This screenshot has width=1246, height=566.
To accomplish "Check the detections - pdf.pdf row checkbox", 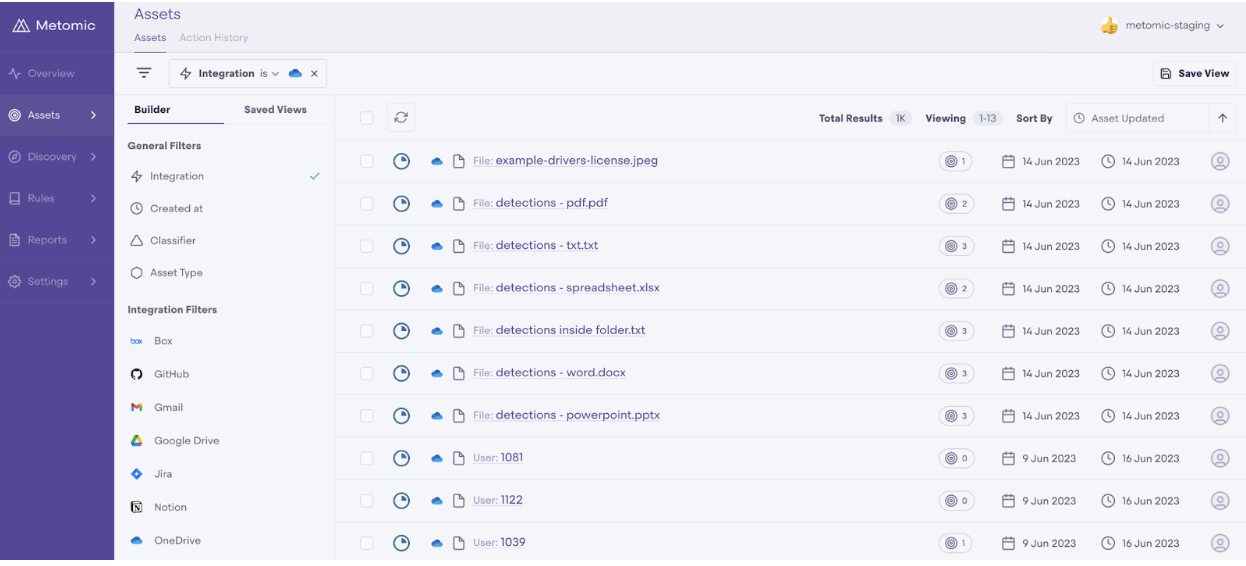I will pyautogui.click(x=367, y=204).
